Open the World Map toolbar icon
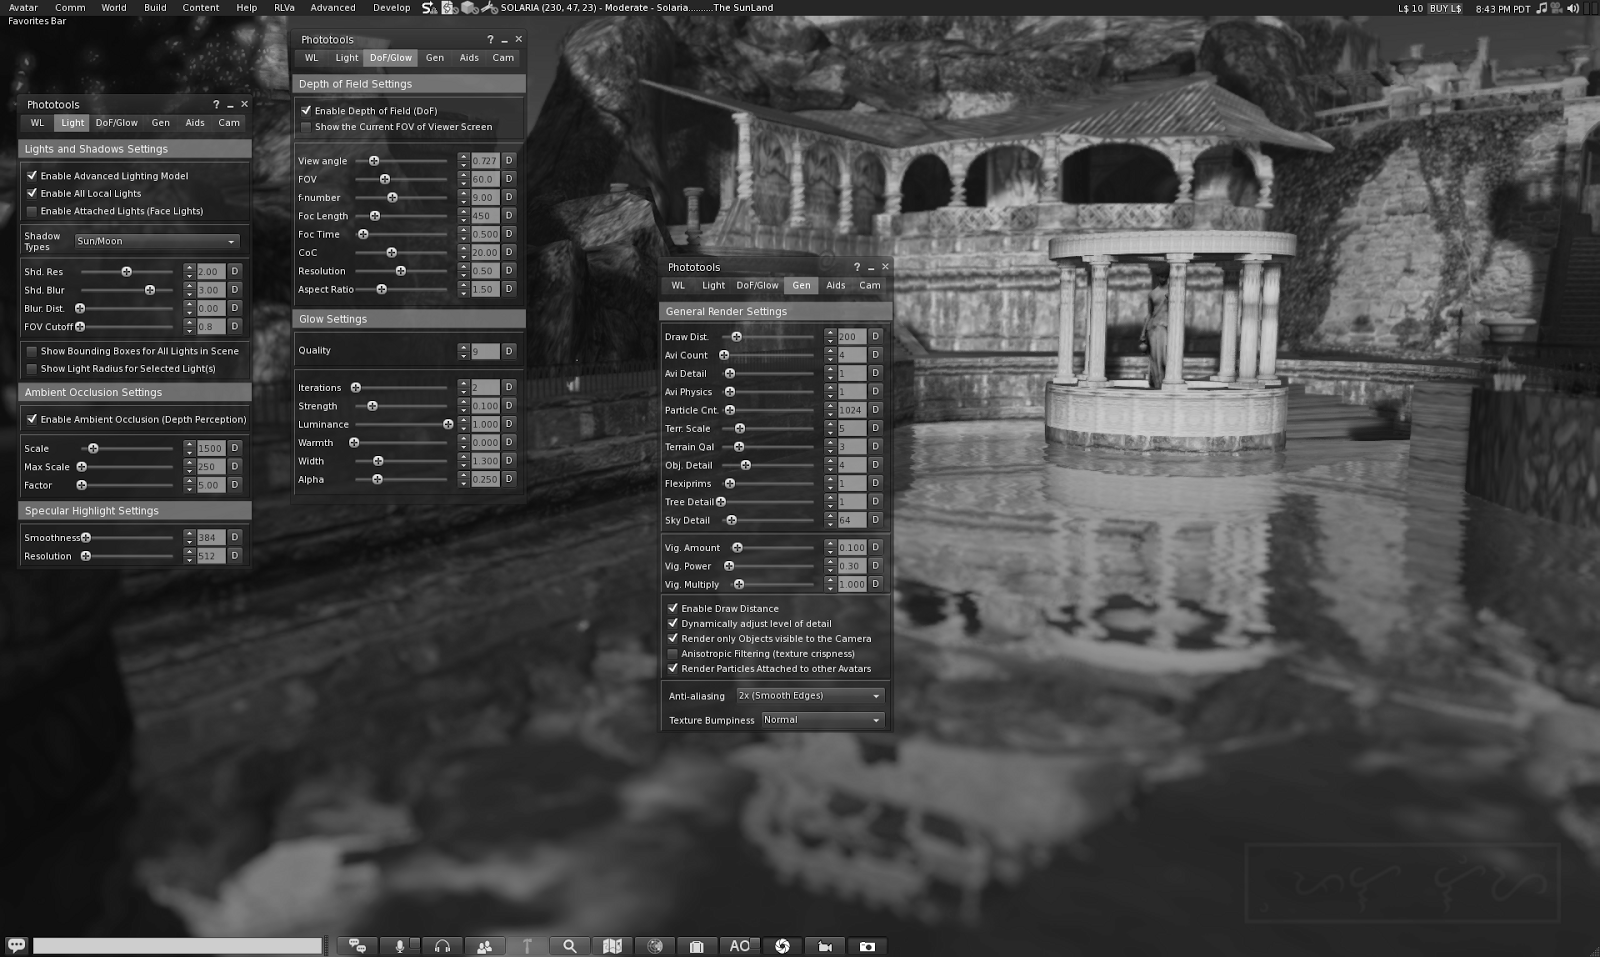 [x=612, y=946]
